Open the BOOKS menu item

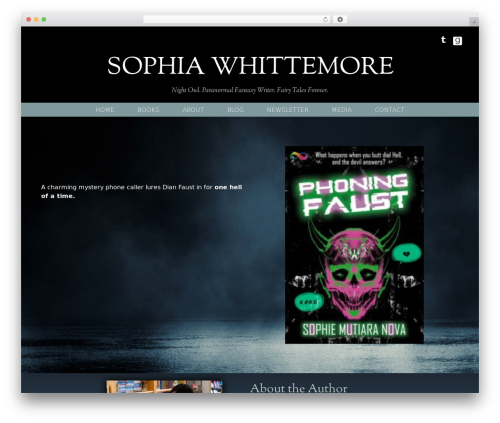coord(148,110)
